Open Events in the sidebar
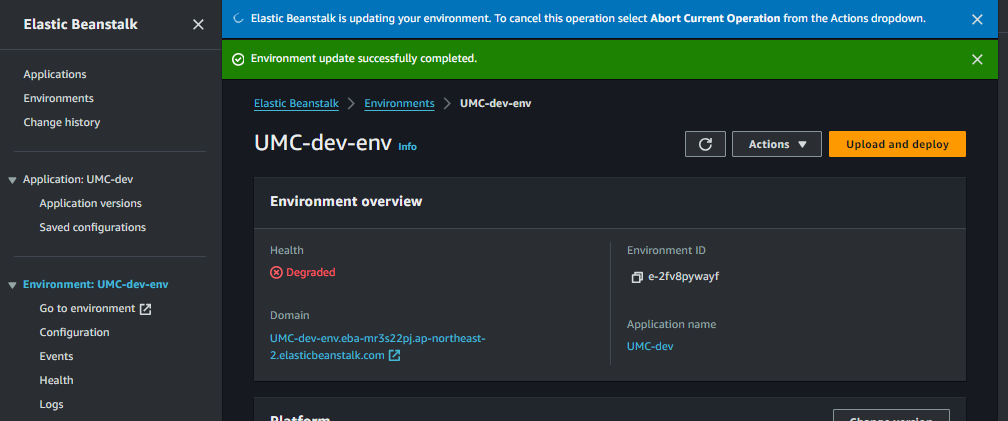The width and height of the screenshot is (1008, 421). click(57, 356)
